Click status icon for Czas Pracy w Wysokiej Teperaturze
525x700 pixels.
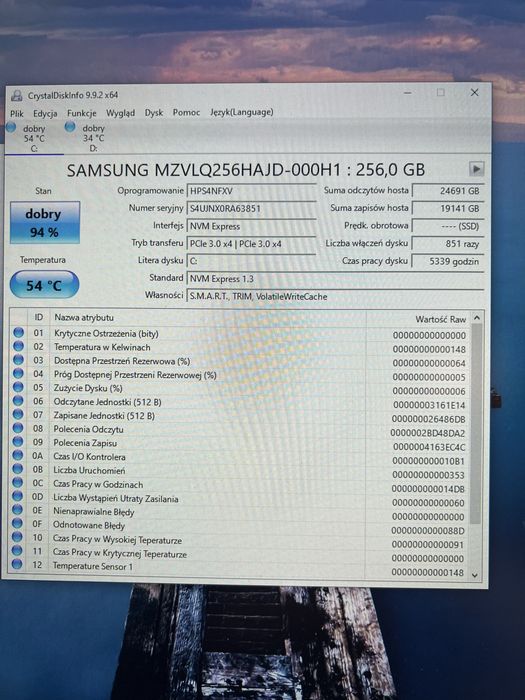17,537
